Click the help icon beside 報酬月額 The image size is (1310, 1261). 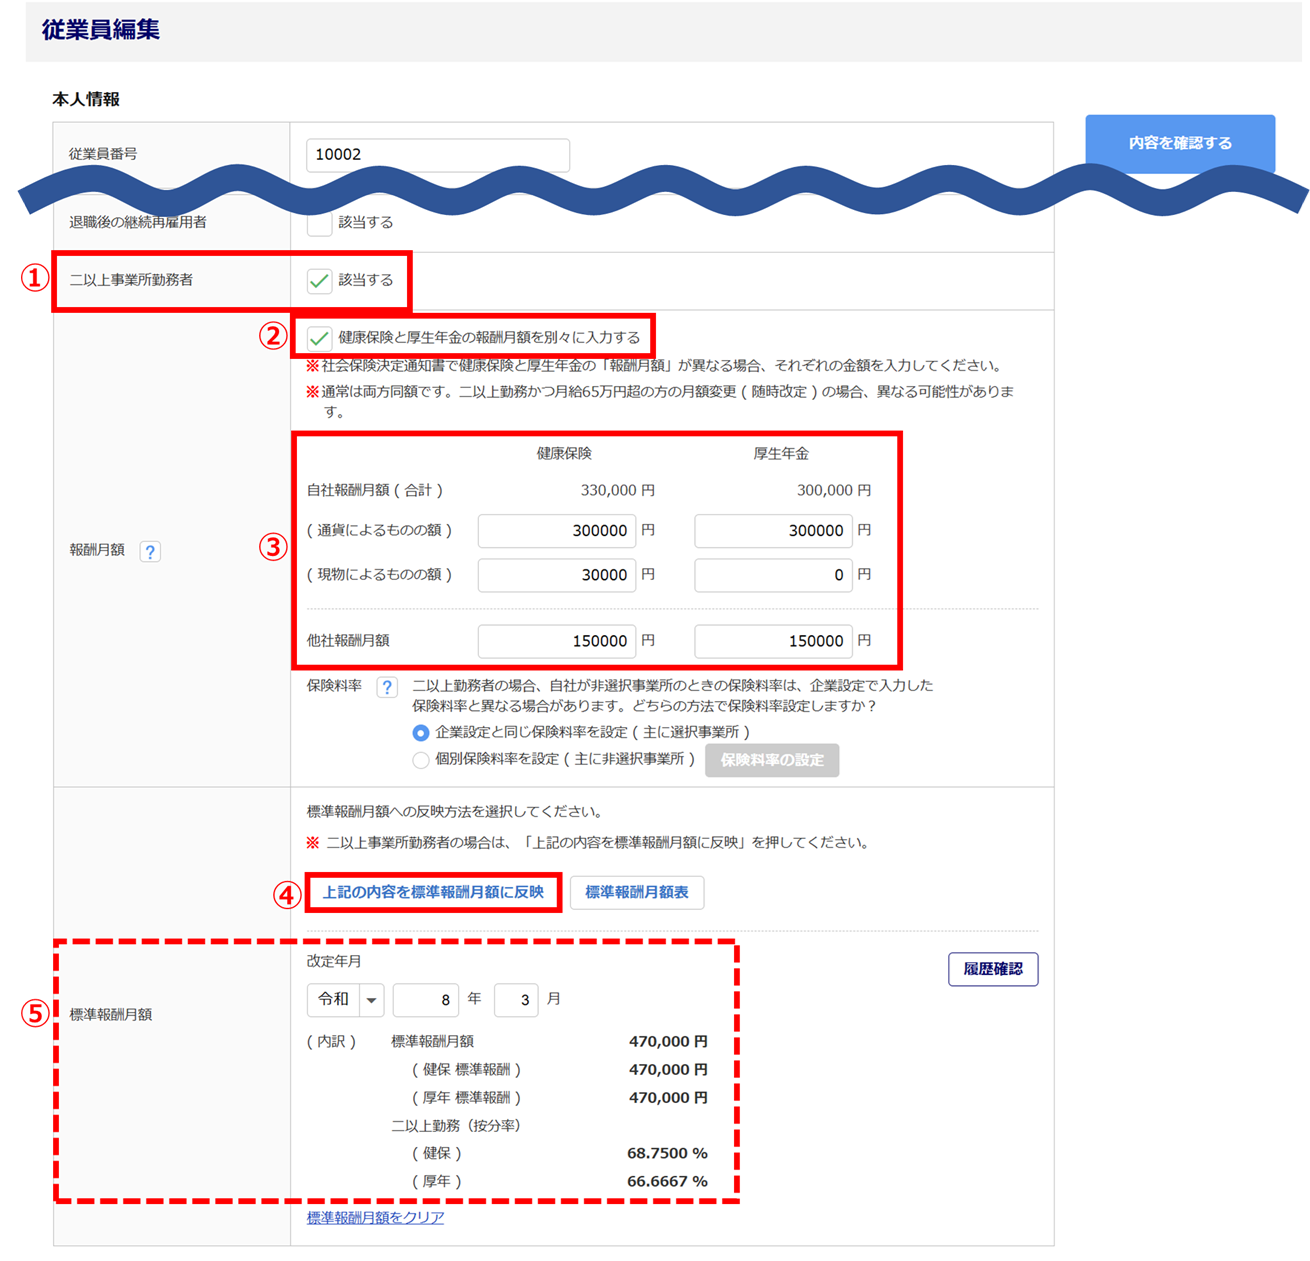(150, 551)
